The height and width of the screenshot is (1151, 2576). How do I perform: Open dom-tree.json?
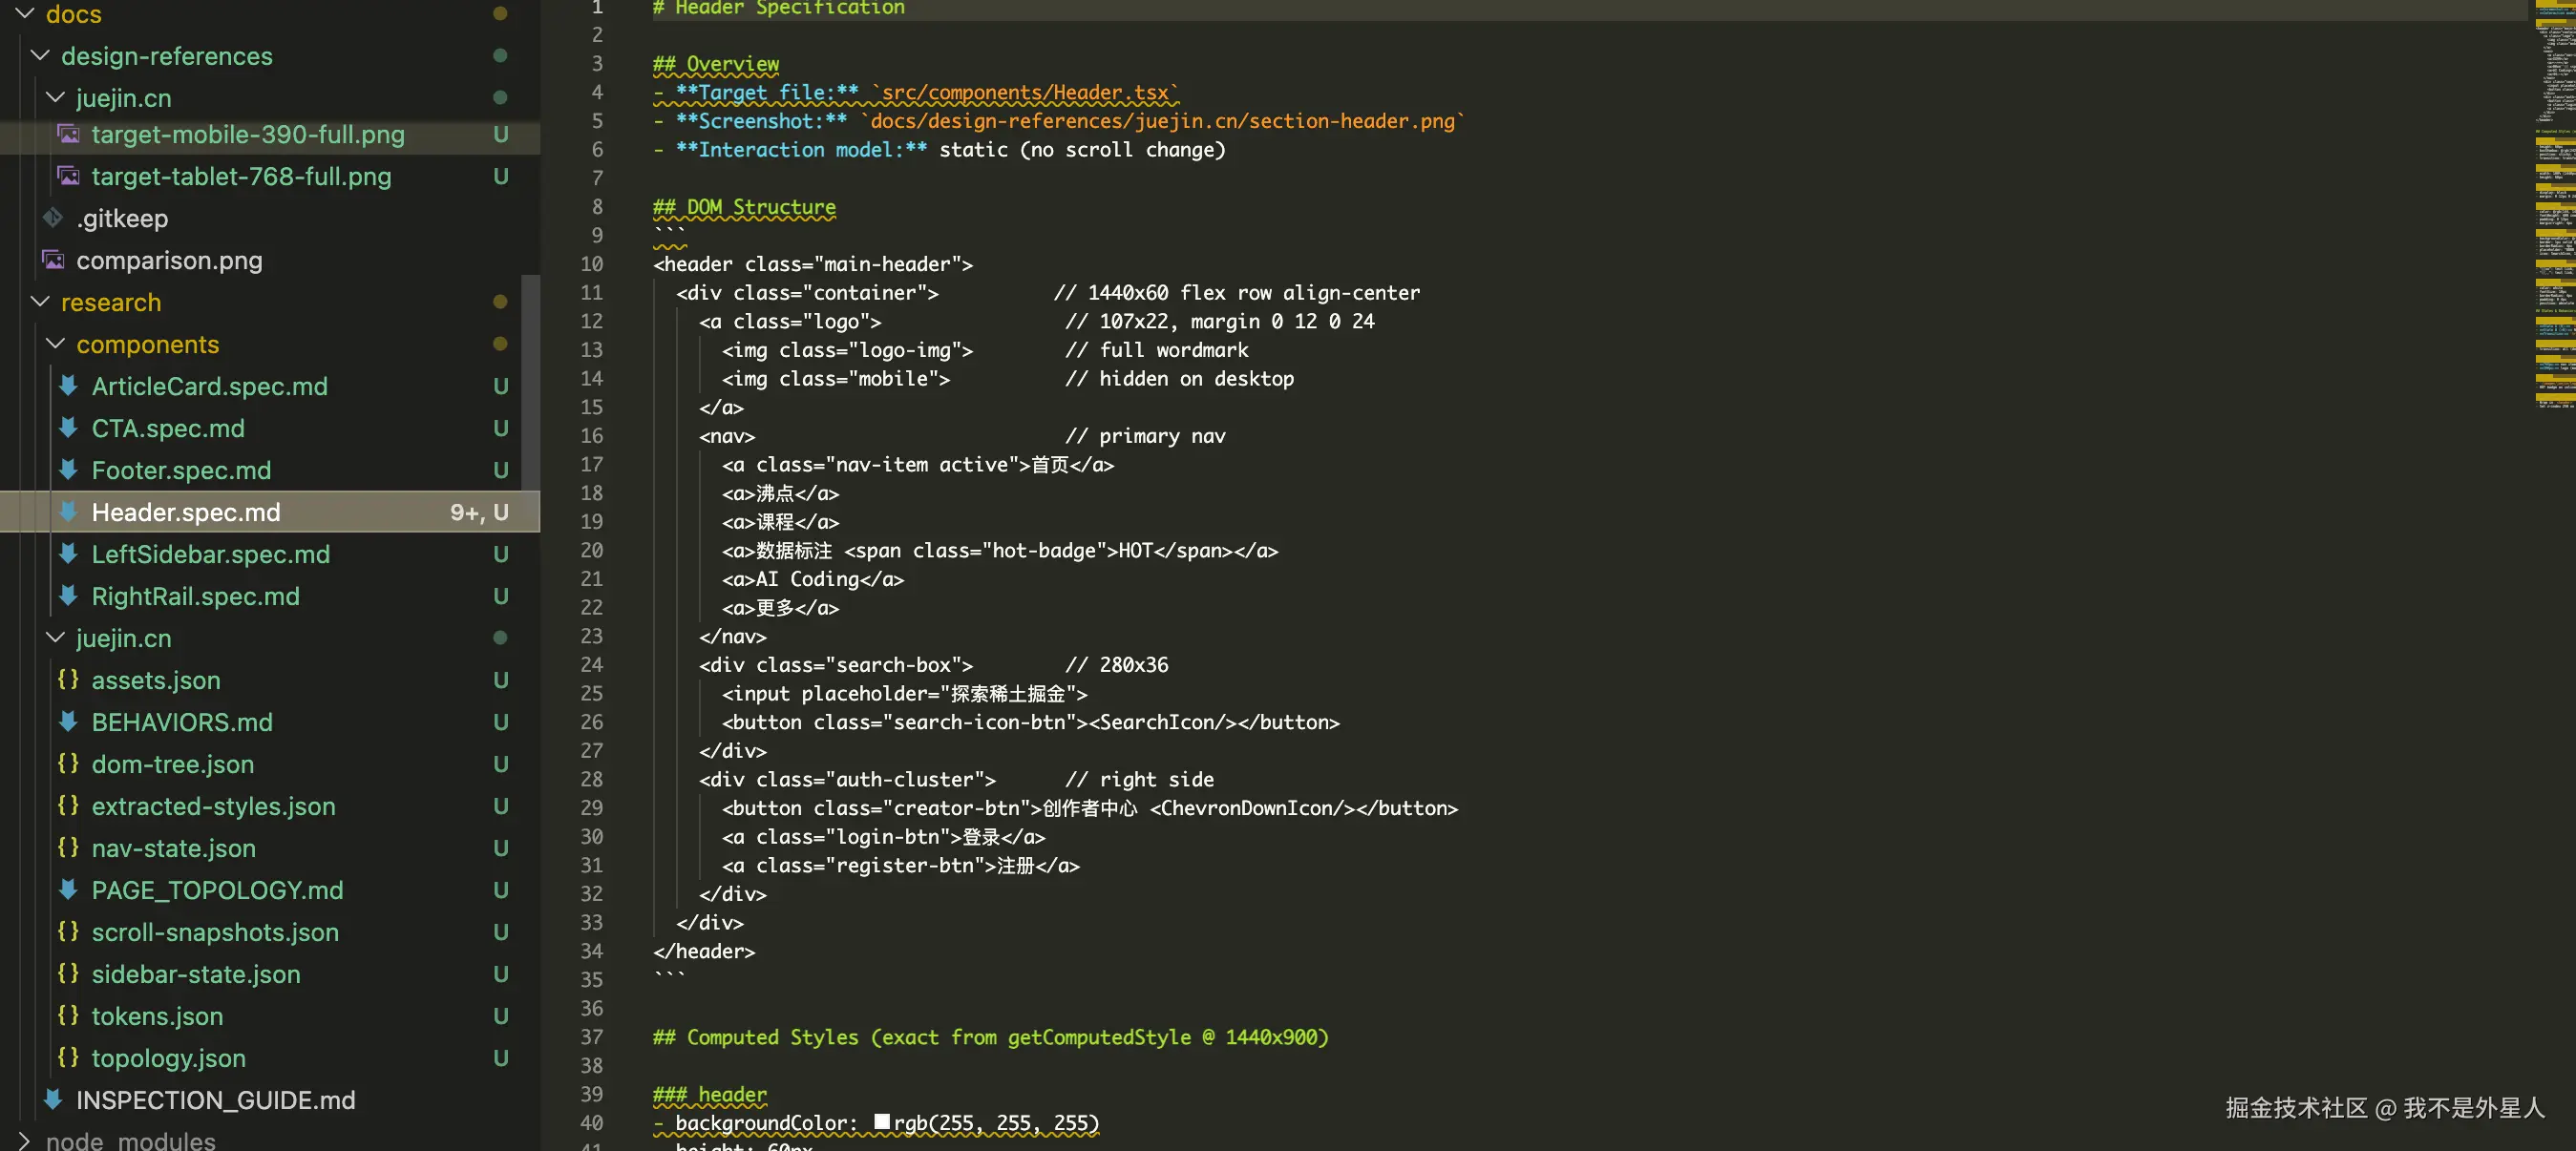coord(173,764)
